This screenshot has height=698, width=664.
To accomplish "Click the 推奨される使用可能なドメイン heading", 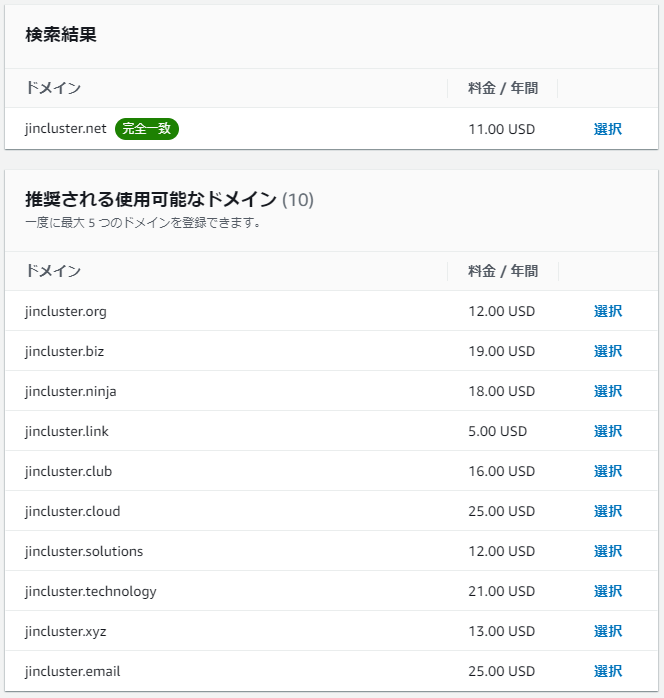I will 150,200.
